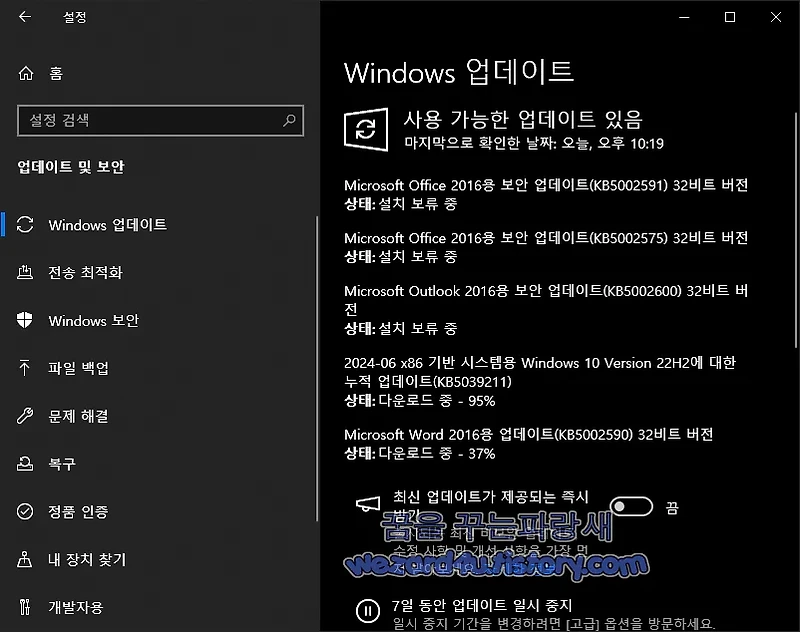Click the KB5002591 Office 2016 update entry
800x632 pixels.
pyautogui.click(x=546, y=194)
